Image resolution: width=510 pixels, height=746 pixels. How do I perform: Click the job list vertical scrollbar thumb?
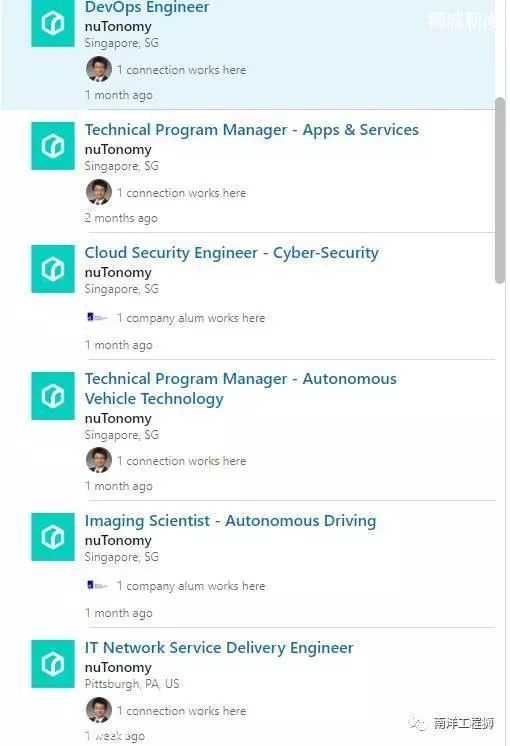click(500, 190)
